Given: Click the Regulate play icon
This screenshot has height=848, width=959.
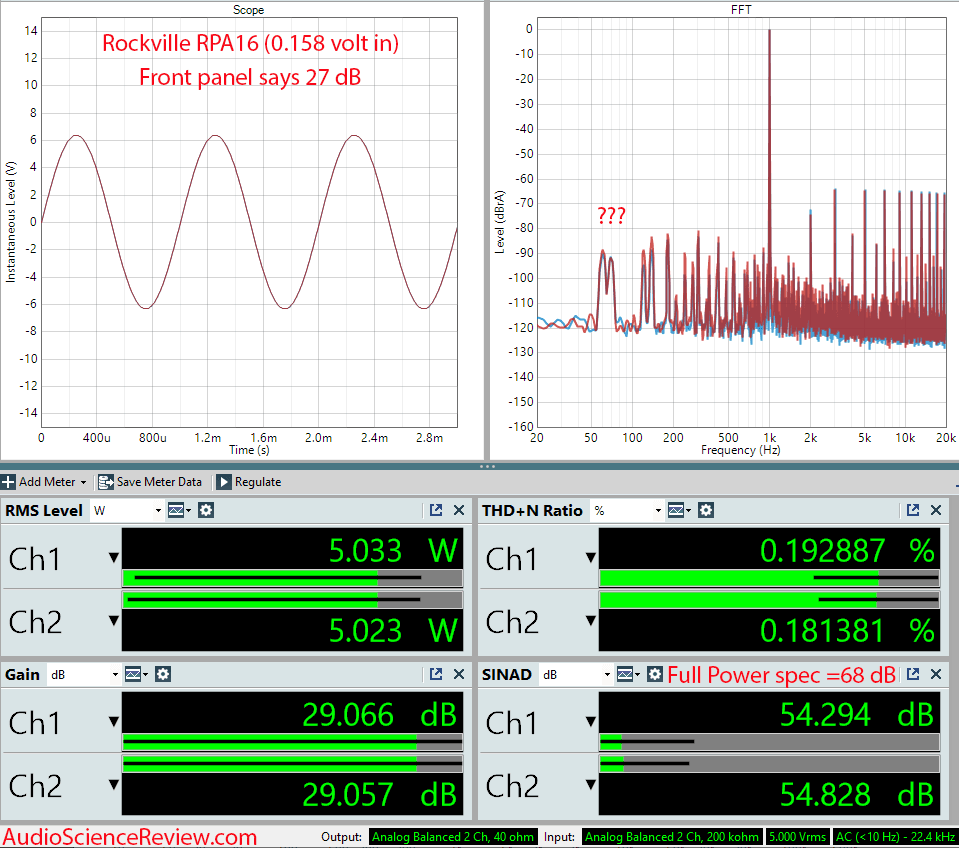Looking at the screenshot, I should [x=224, y=482].
